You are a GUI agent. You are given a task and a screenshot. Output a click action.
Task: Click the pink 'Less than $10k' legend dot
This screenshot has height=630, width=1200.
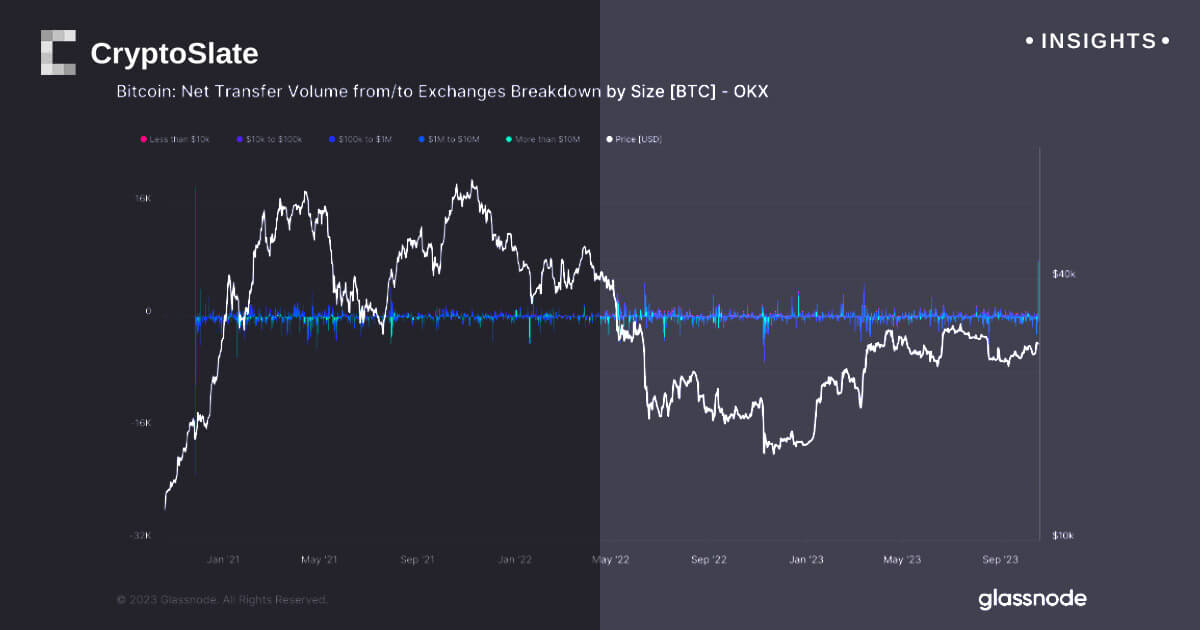click(145, 139)
